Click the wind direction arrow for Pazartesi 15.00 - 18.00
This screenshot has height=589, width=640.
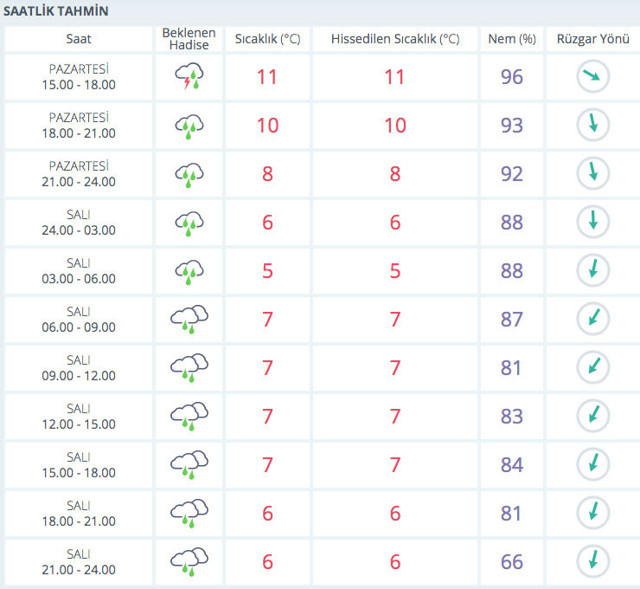click(593, 77)
